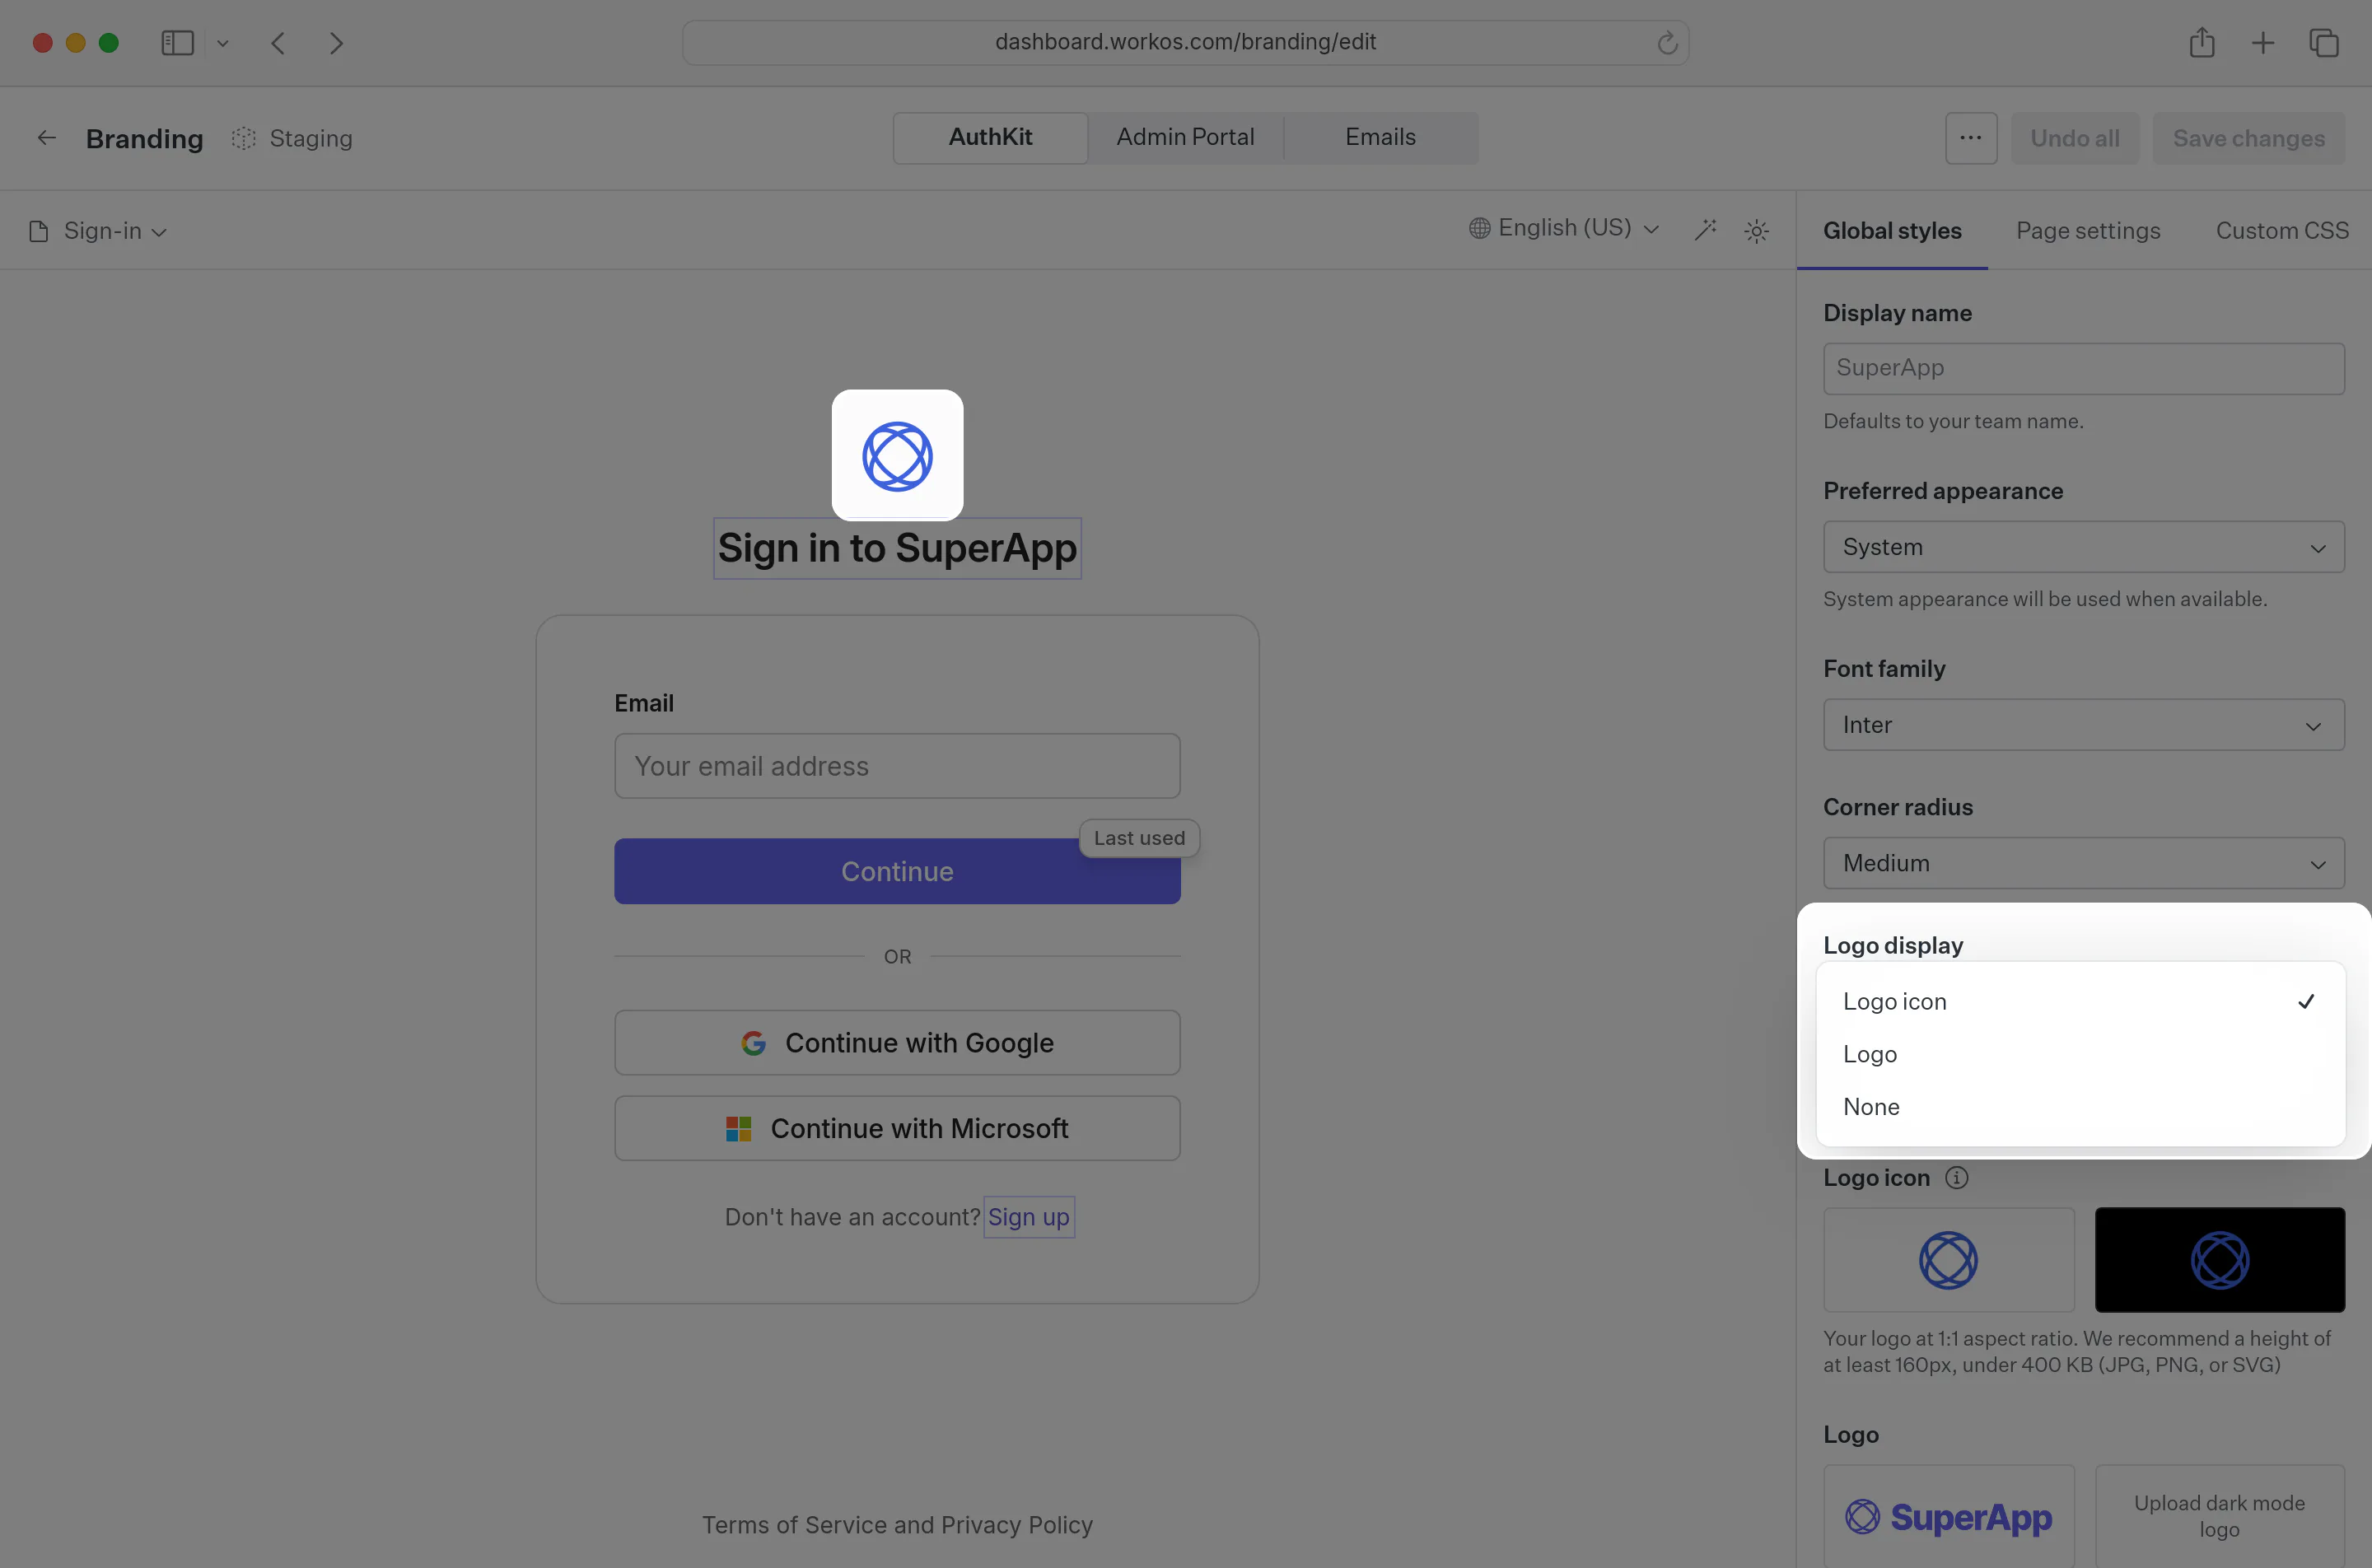Open the Font family Inter dropdown
Screen dimensions: 2372x1568
[2083, 725]
